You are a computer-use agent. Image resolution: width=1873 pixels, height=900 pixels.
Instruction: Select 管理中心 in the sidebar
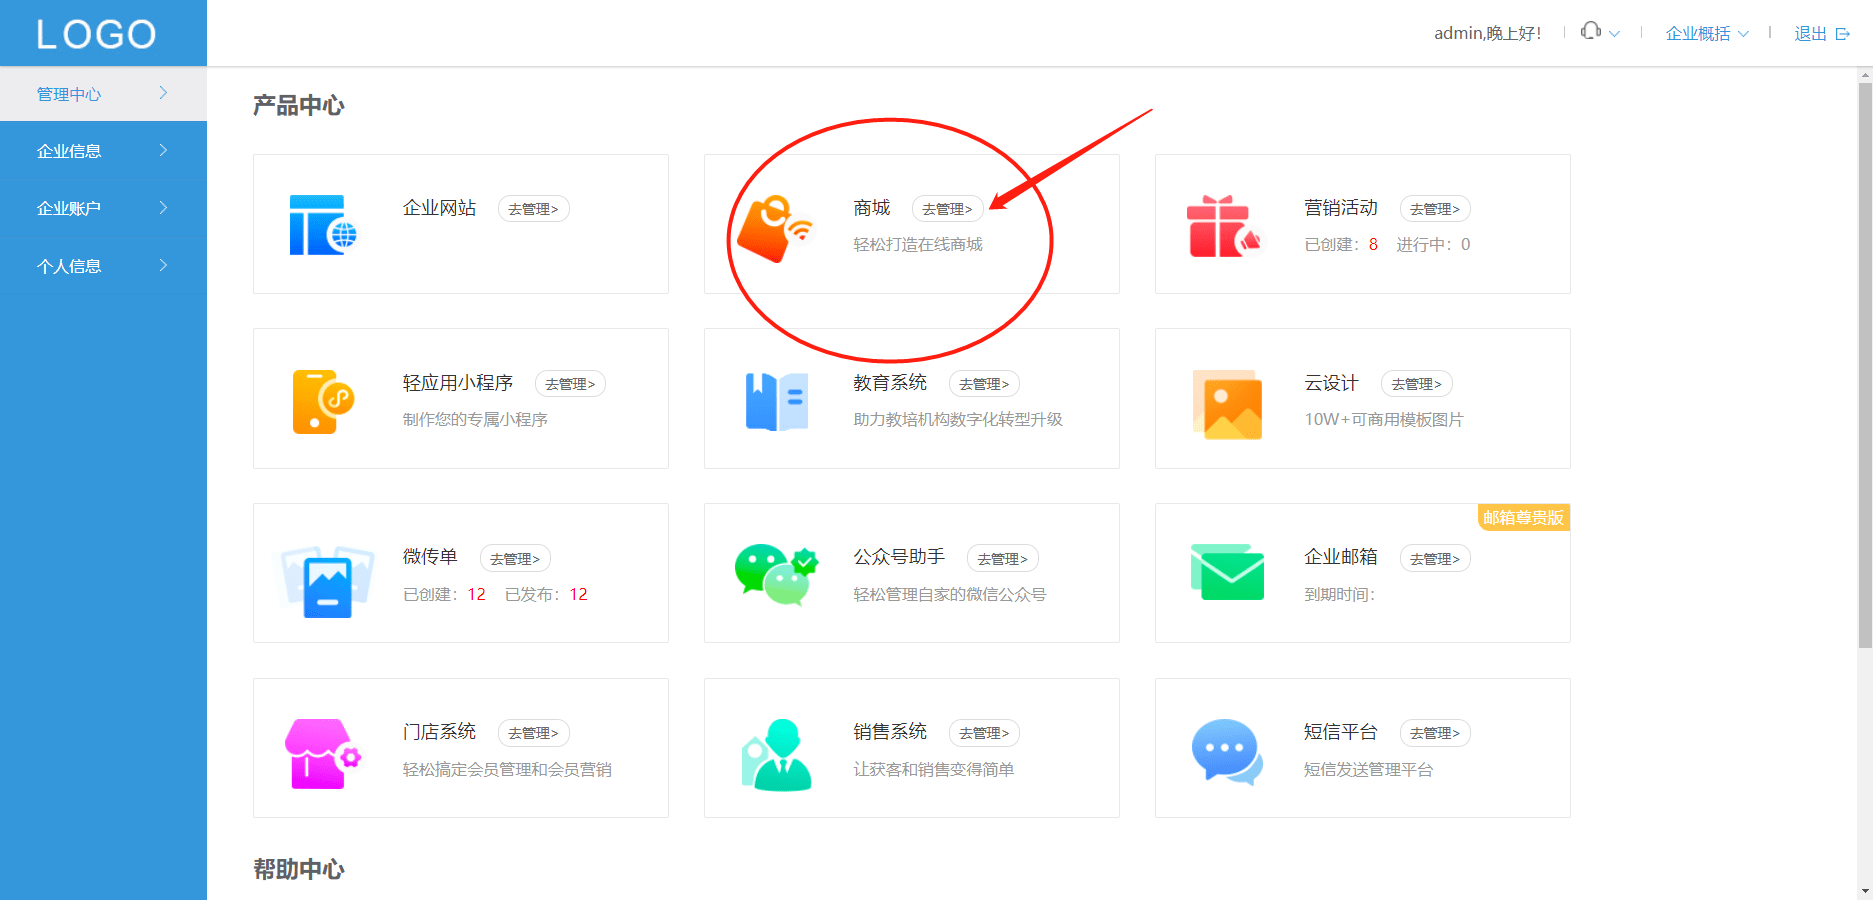tap(103, 94)
